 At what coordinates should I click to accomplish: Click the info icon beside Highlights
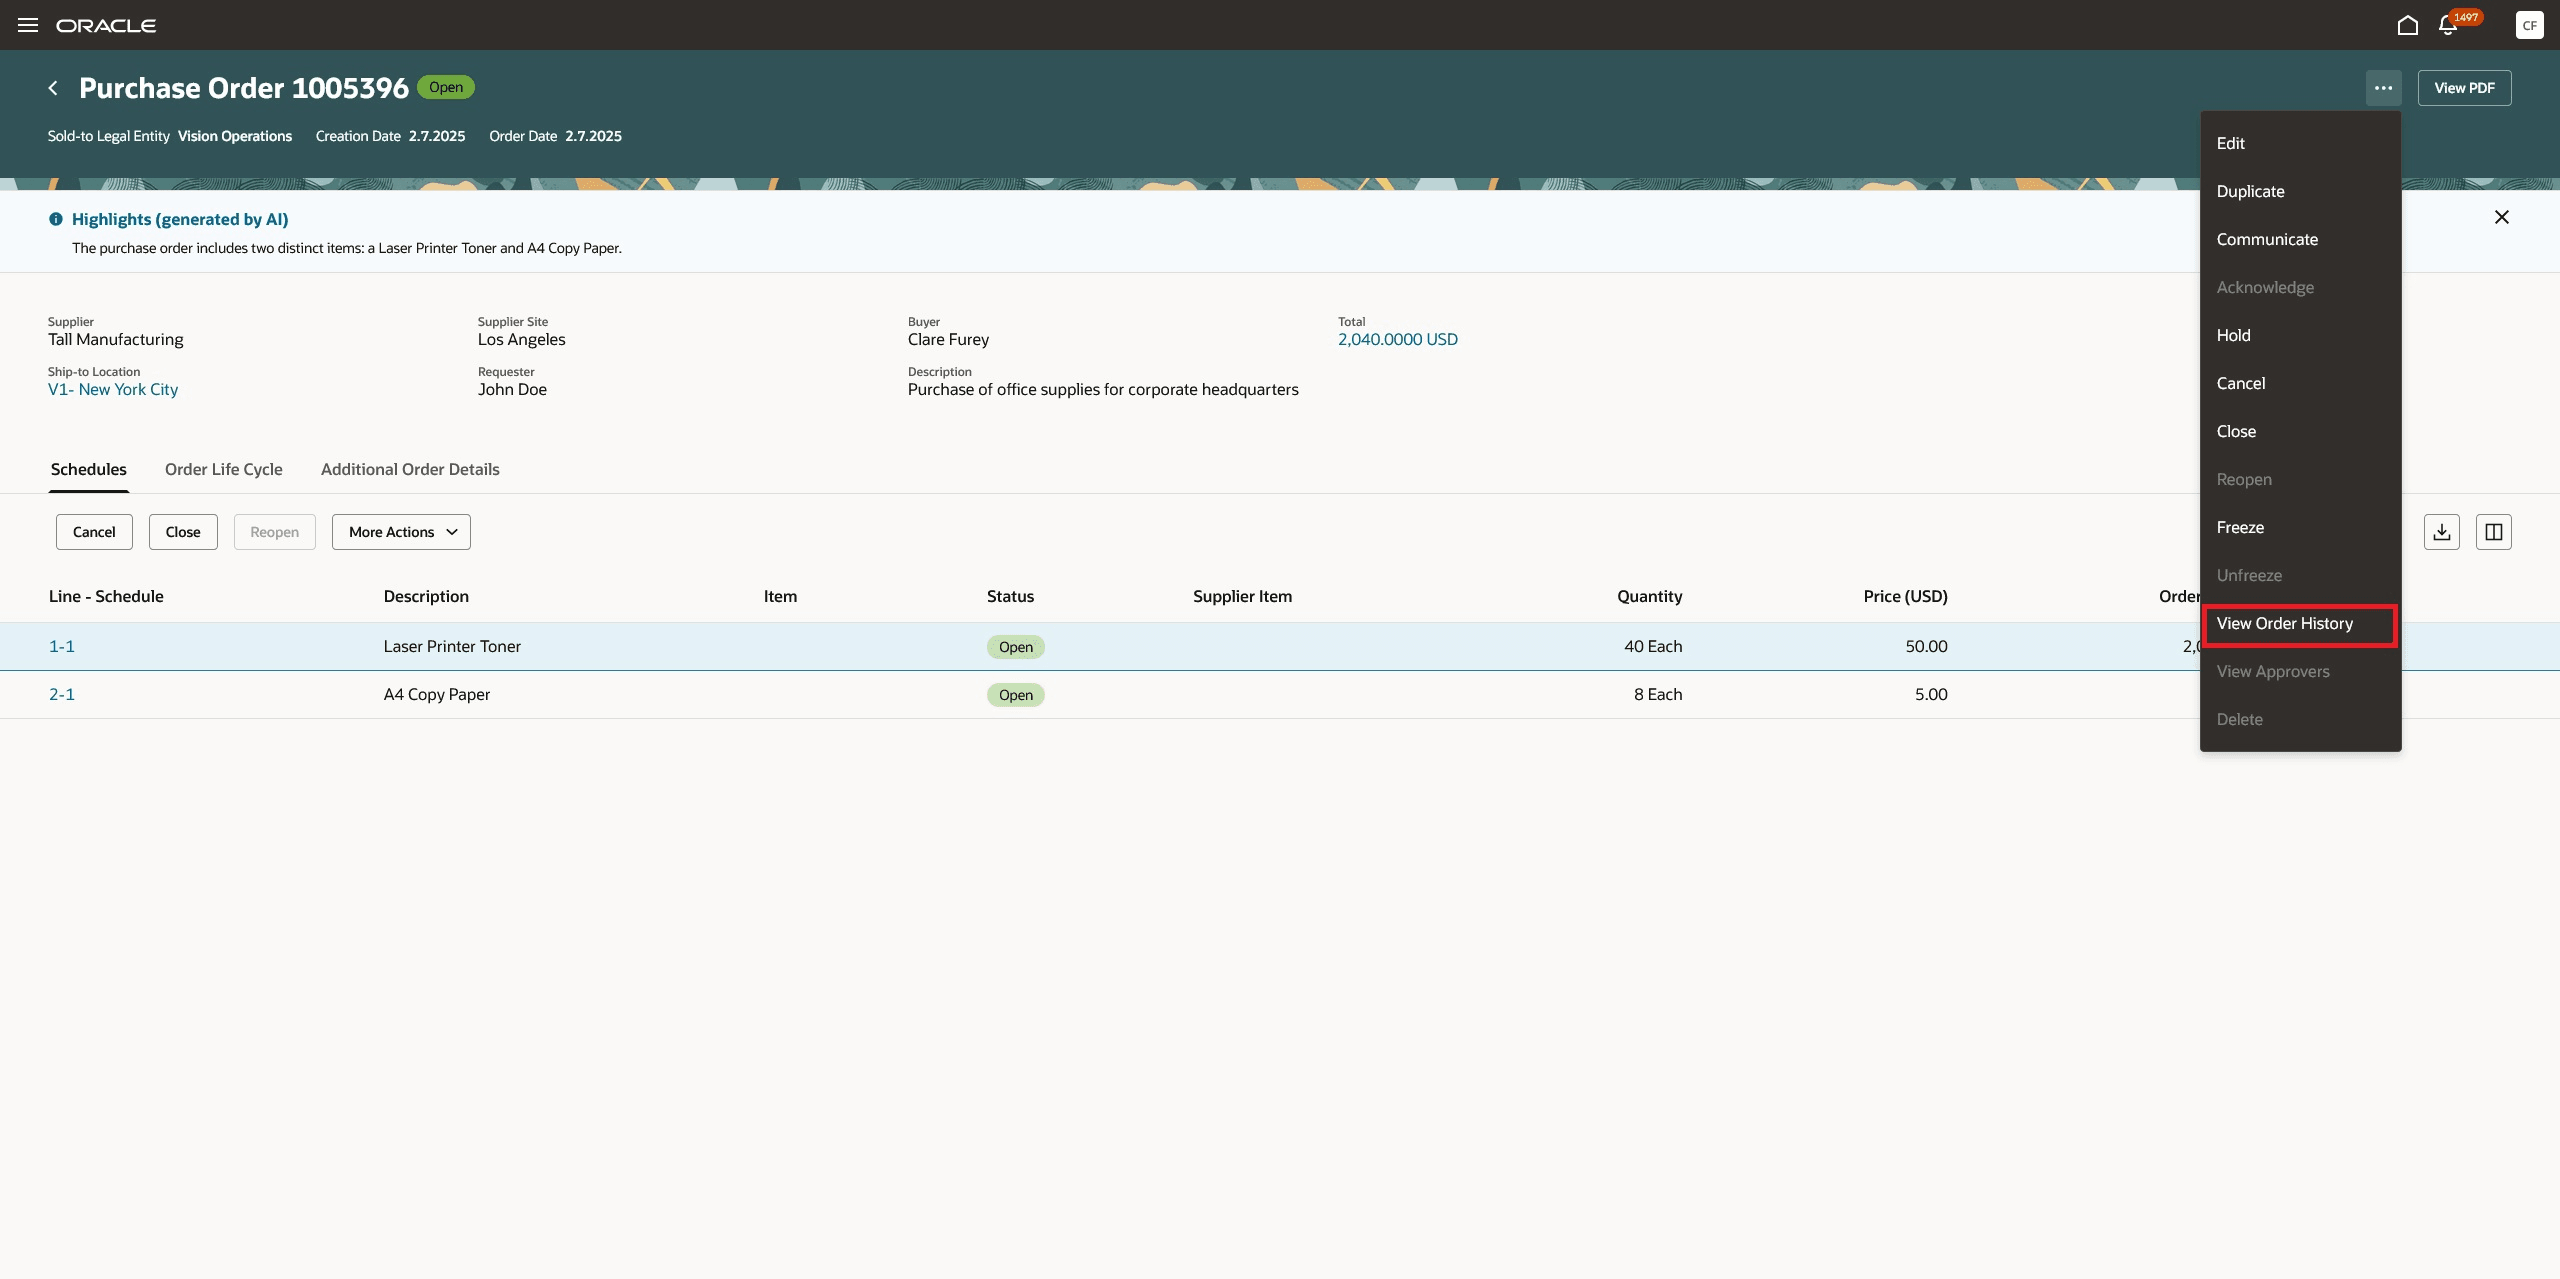point(55,218)
